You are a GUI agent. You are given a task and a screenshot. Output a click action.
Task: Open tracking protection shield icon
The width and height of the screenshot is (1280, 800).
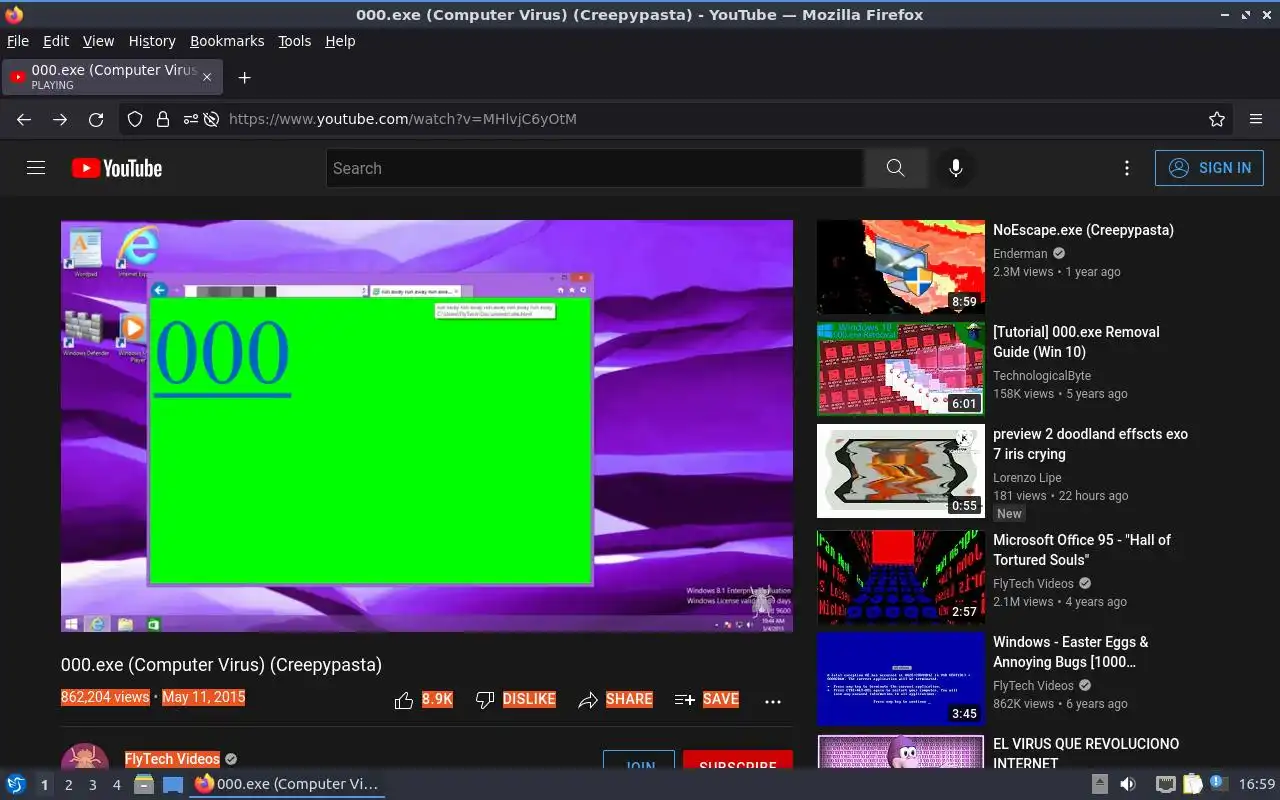tap(135, 119)
